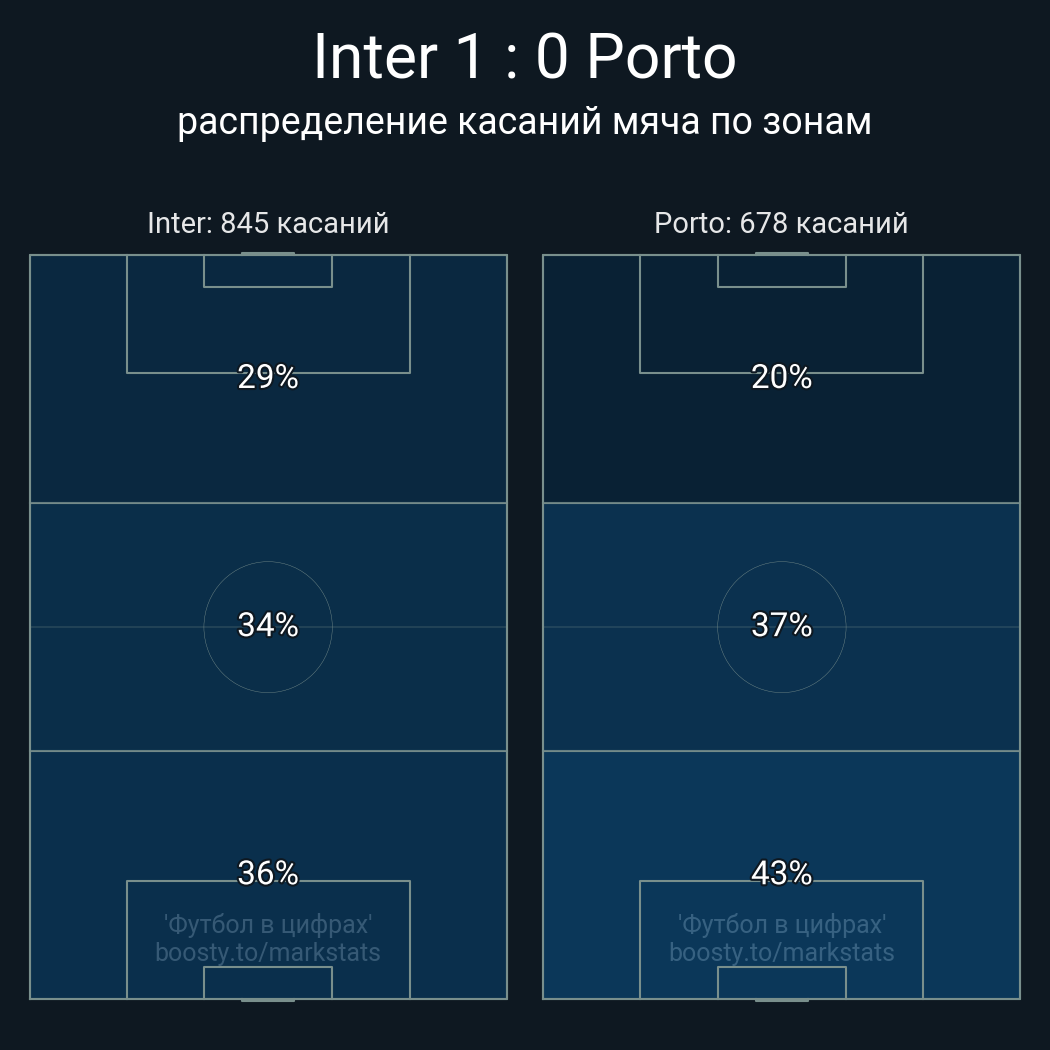
Task: Click Inter's 36% defensive third value
Action: point(268,873)
